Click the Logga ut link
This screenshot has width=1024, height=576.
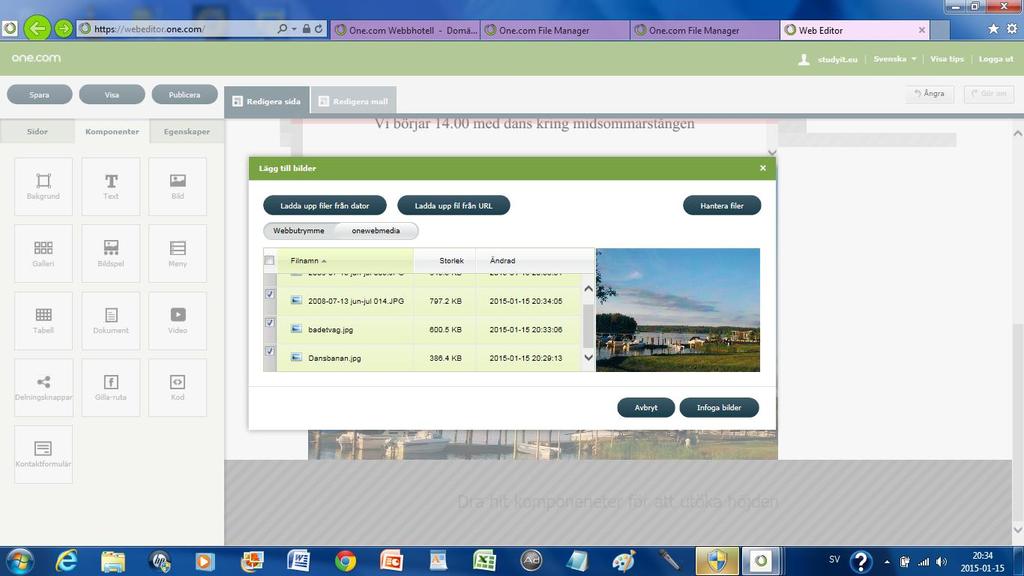[996, 59]
